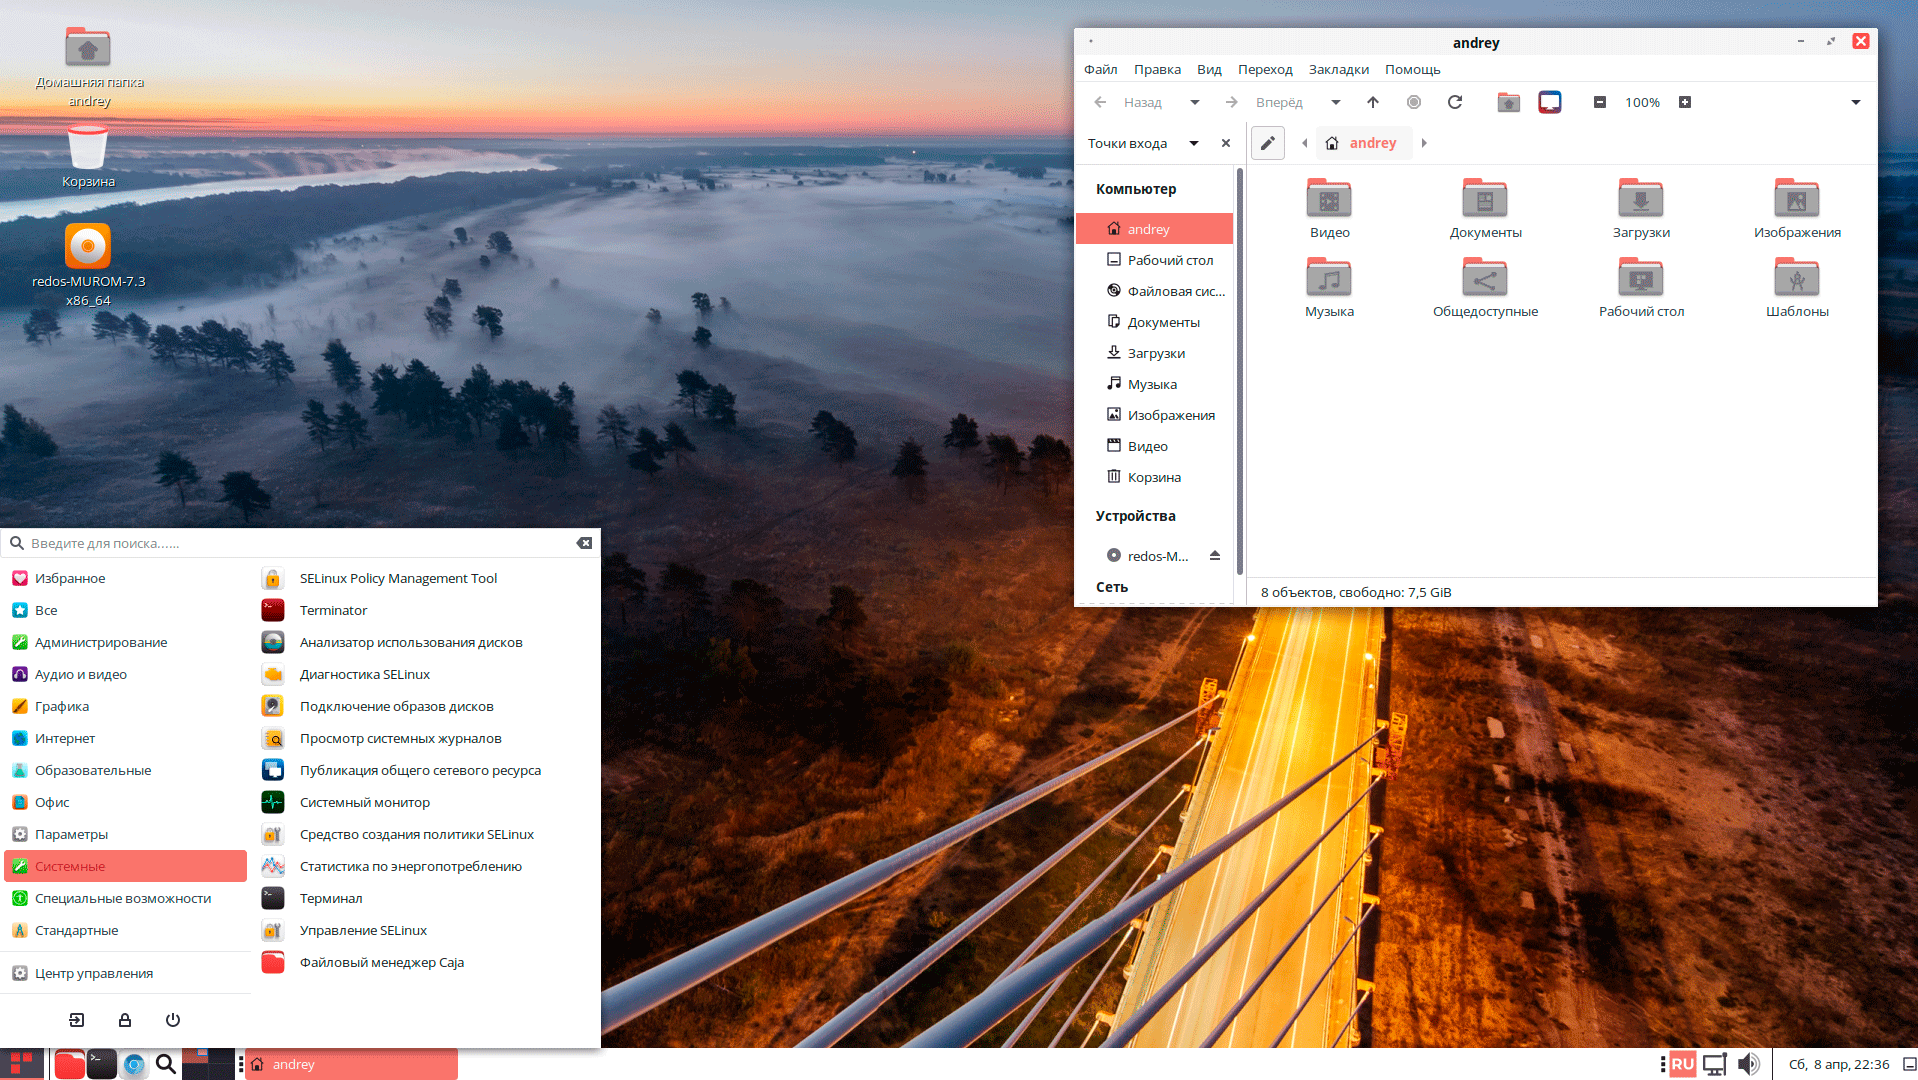This screenshot has height=1080, width=1918.
Task: Launch Системный монитор from the list
Action: (x=364, y=802)
